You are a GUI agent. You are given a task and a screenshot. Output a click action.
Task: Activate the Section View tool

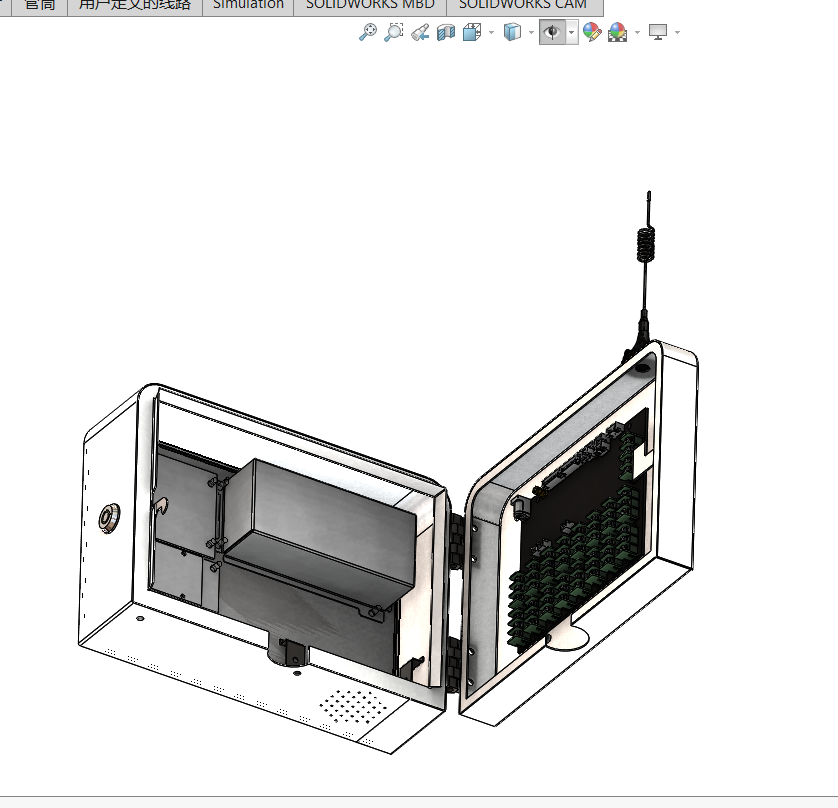(x=446, y=32)
